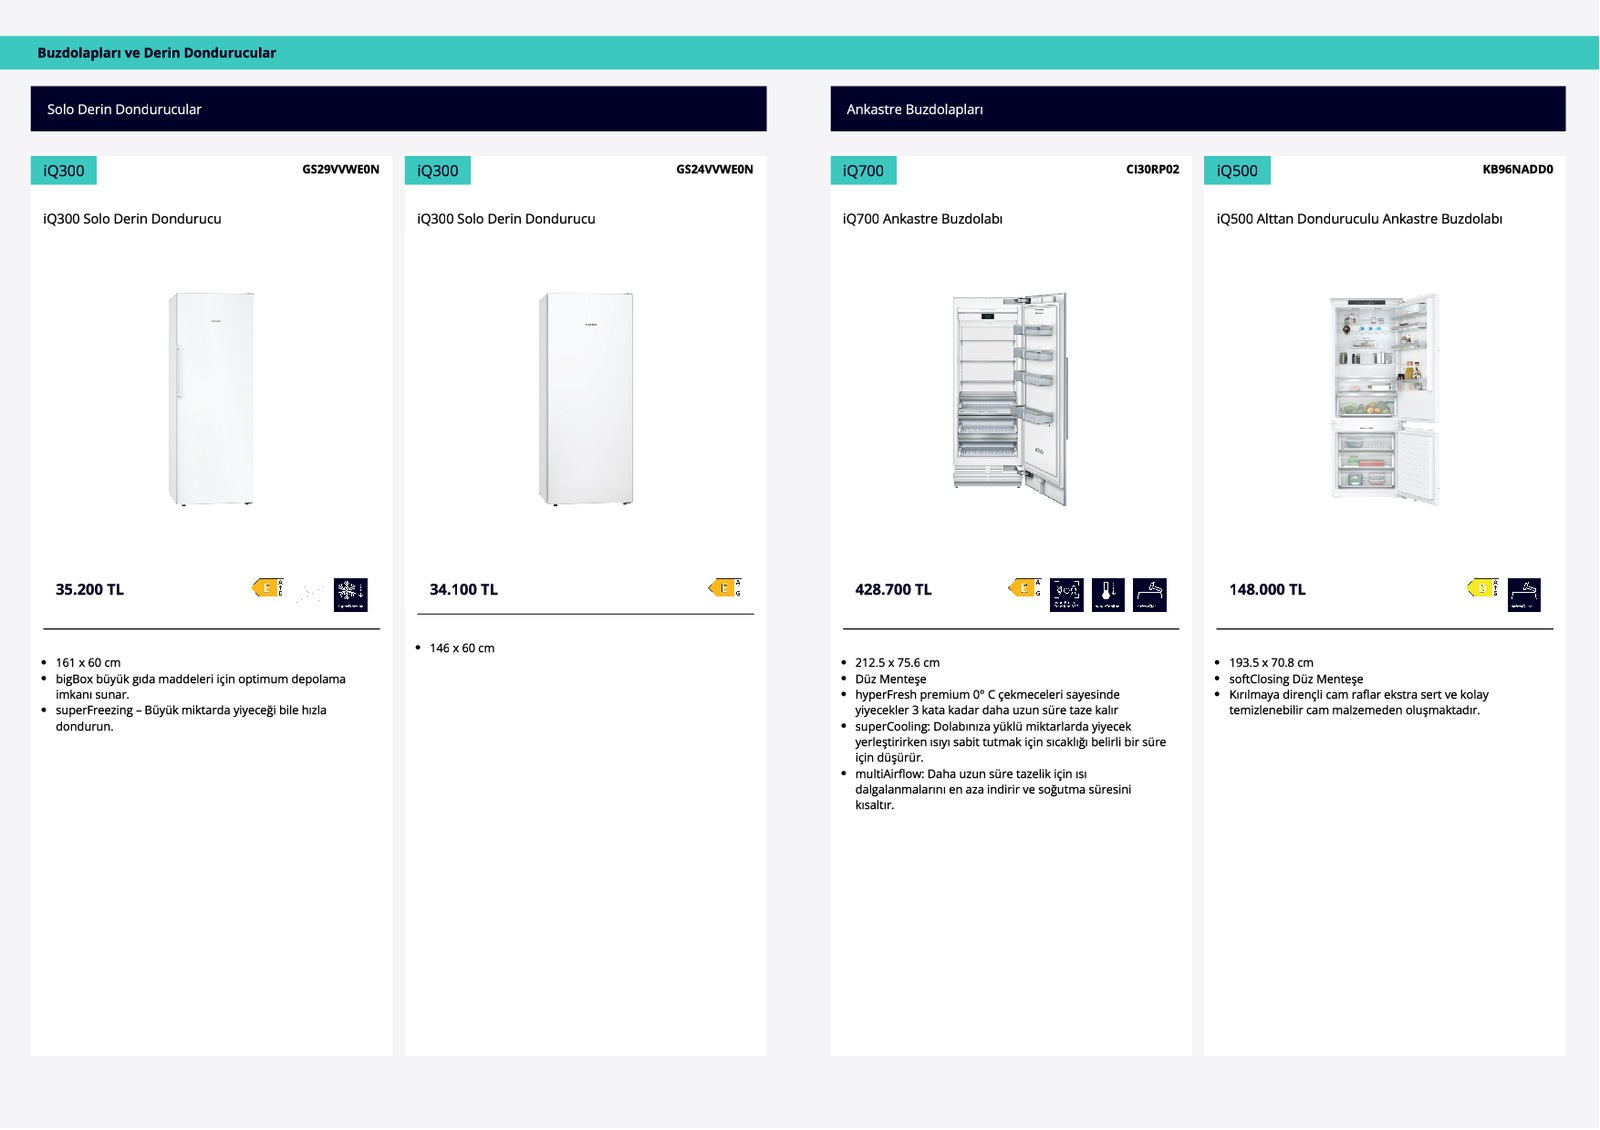Click the "iQ700 Ankastre Buzdolabı" title
The height and width of the screenshot is (1130, 1600).
pos(922,219)
